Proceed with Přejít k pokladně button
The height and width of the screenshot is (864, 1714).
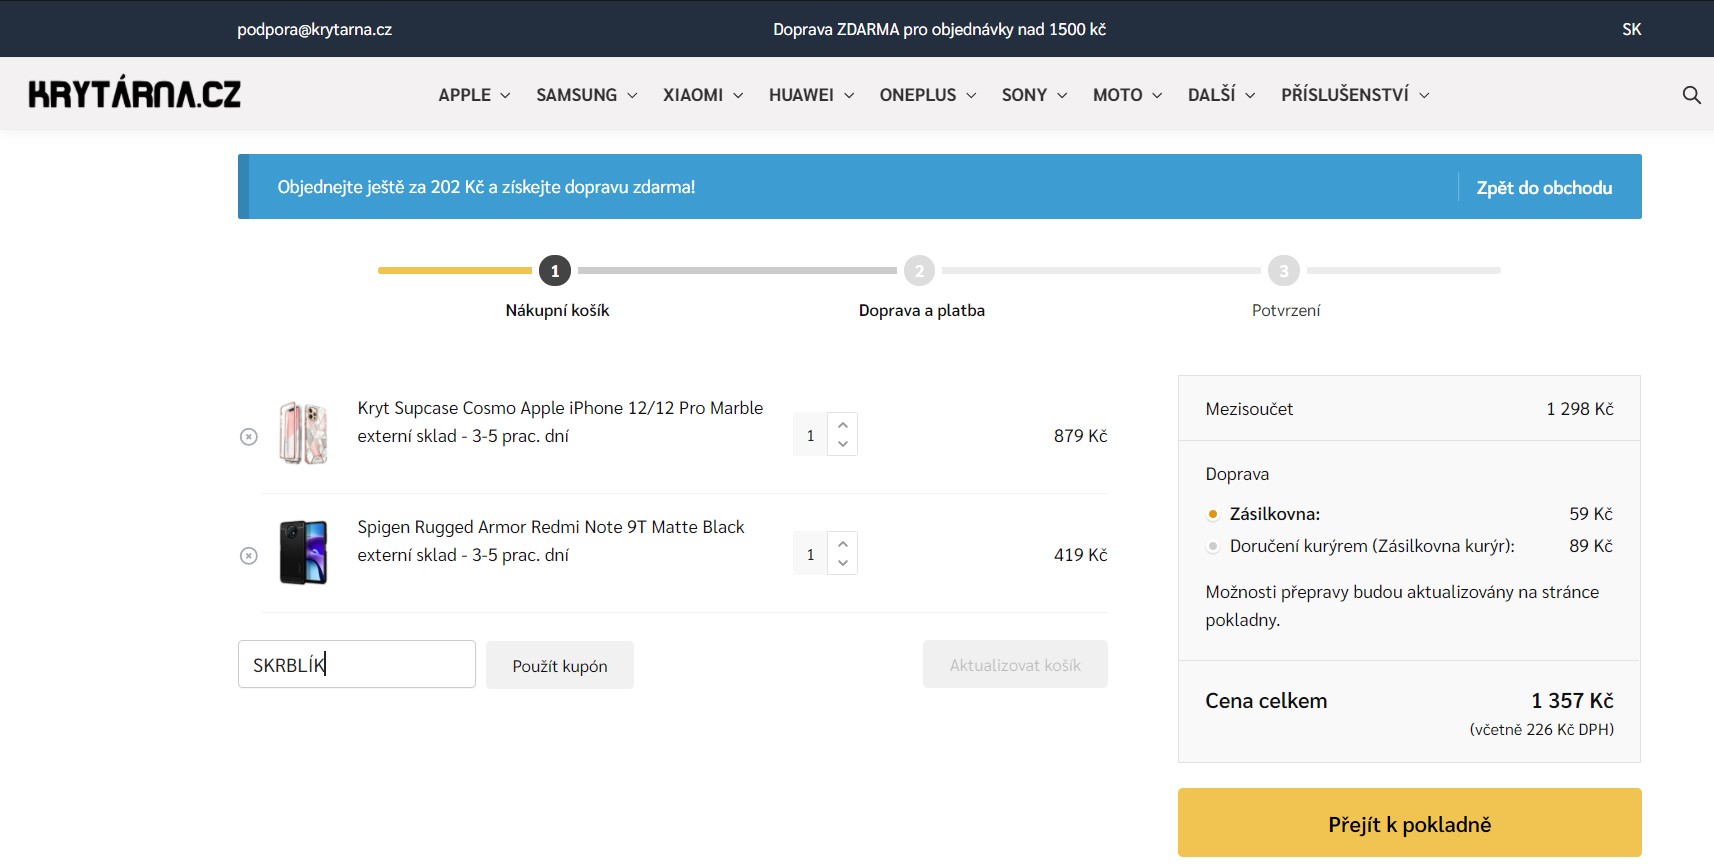pos(1410,823)
